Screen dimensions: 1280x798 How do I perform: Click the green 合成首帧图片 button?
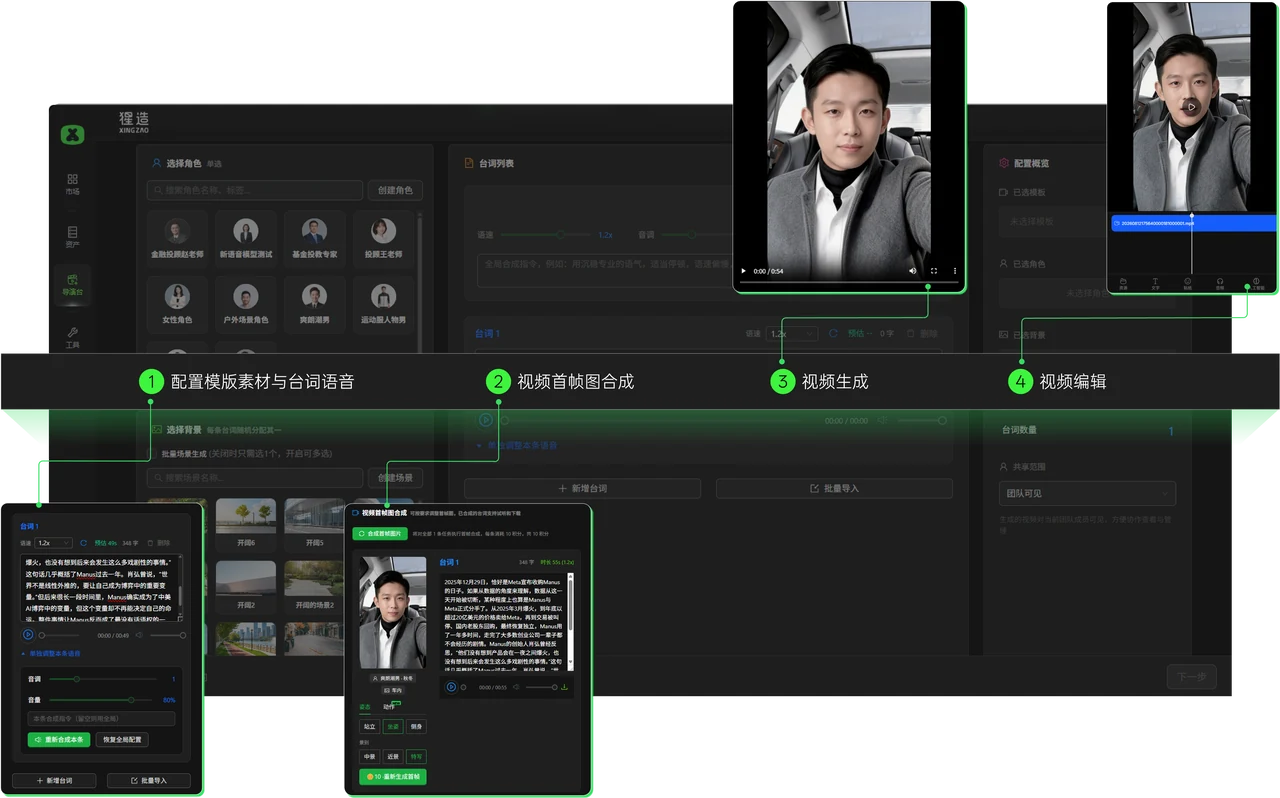click(380, 534)
